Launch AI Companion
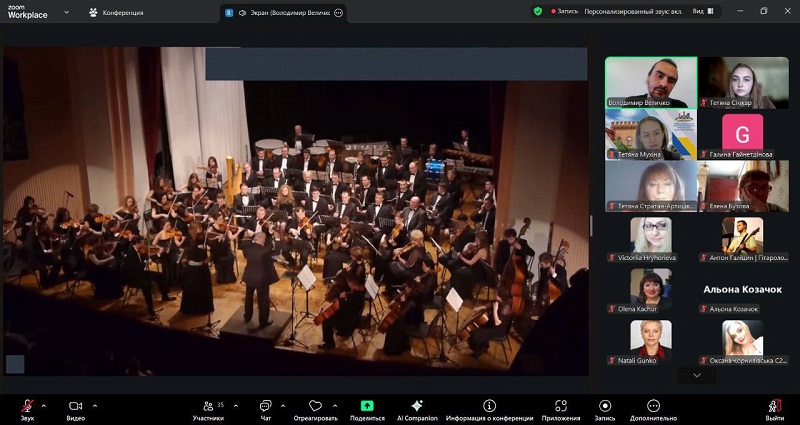 click(417, 406)
